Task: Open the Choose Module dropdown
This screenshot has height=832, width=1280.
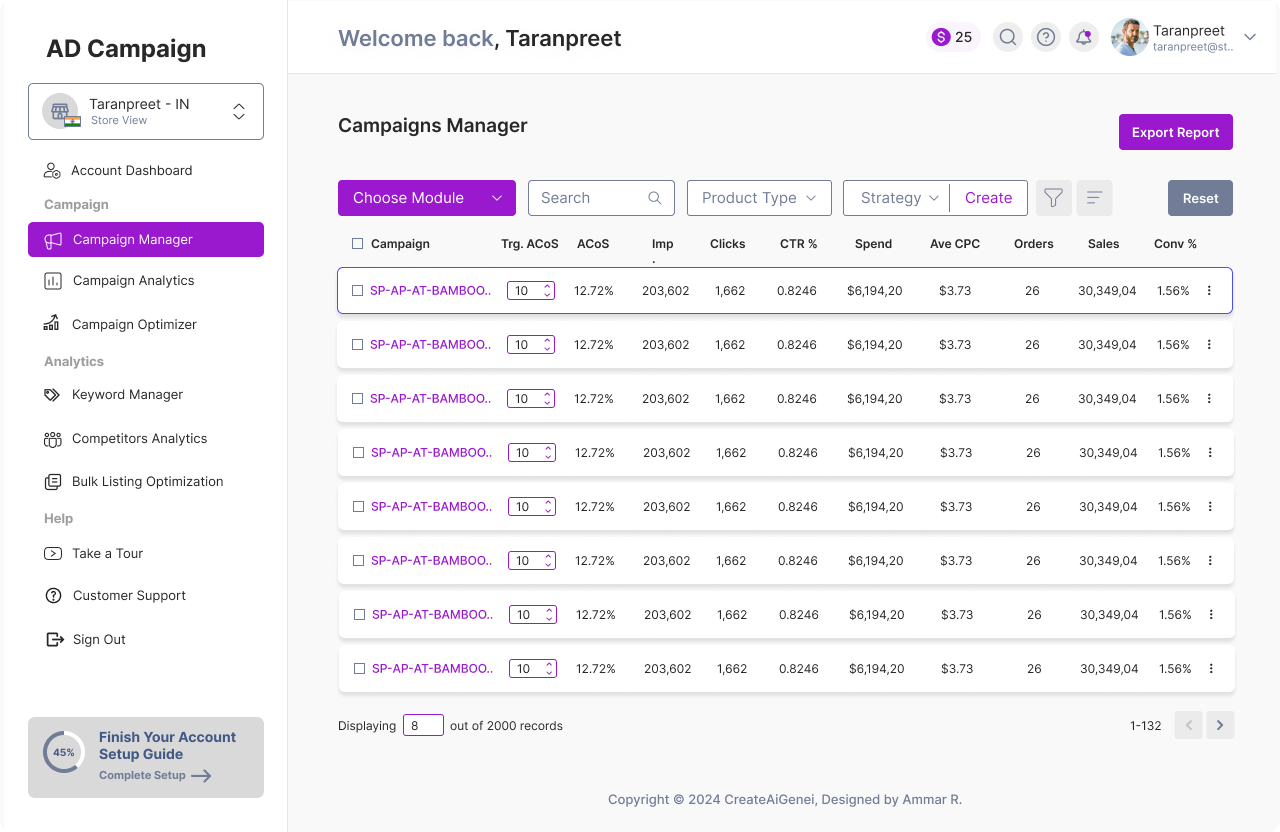Action: click(427, 198)
